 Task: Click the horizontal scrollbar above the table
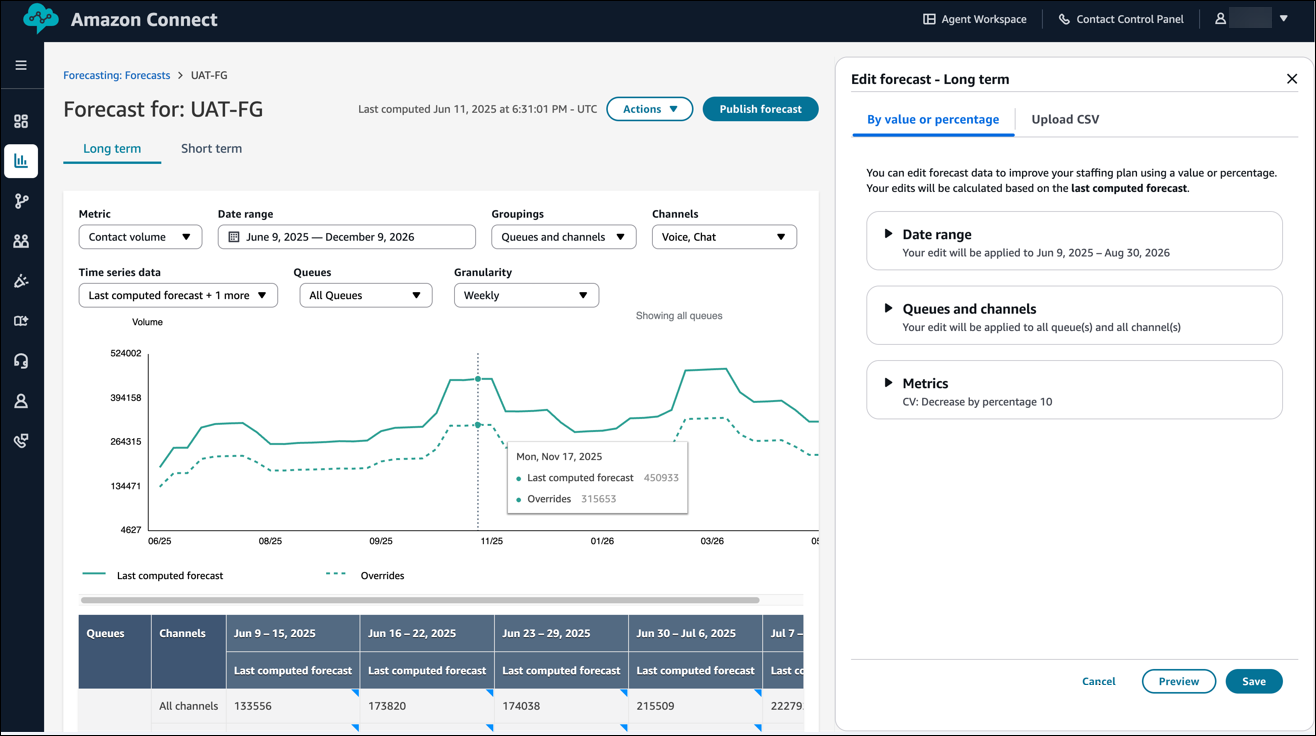click(x=420, y=600)
